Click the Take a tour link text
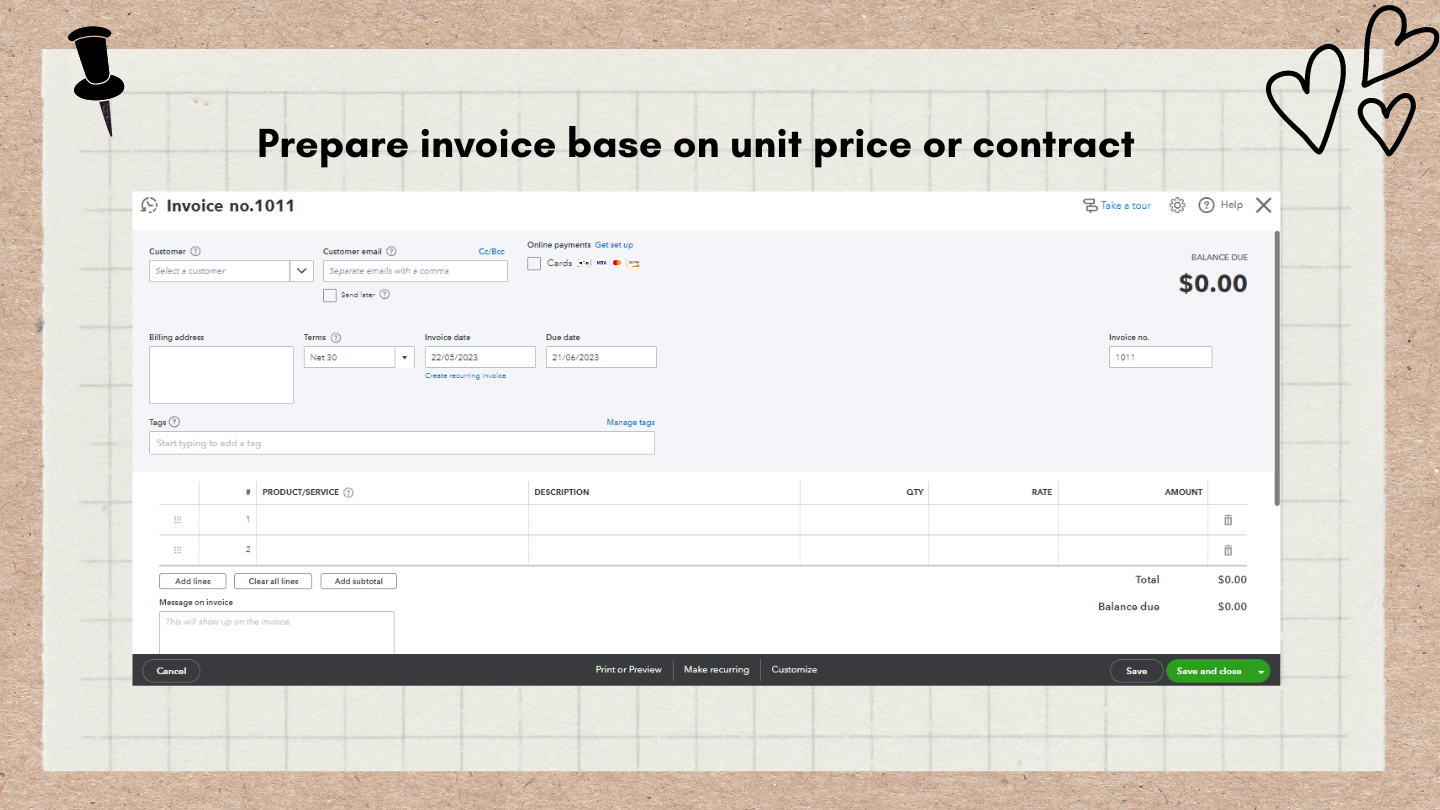 [x=1126, y=206]
